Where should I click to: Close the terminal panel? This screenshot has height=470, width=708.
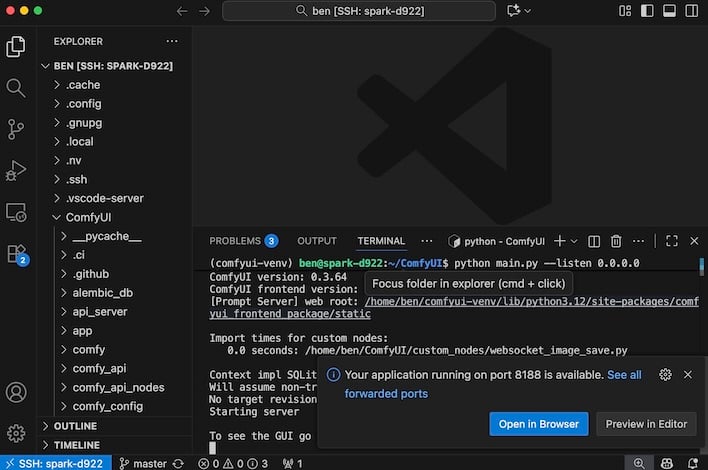[x=694, y=241]
